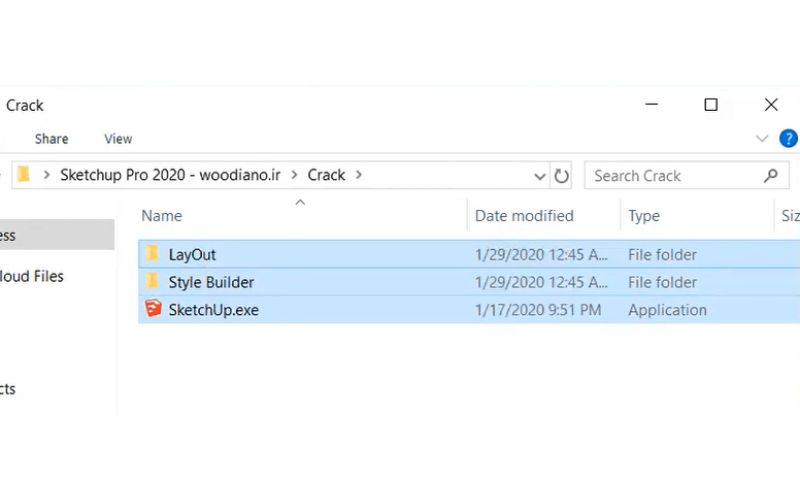This screenshot has width=800, height=500.
Task: Expand the chevron after the address bar folder icon
Action: pos(46,175)
